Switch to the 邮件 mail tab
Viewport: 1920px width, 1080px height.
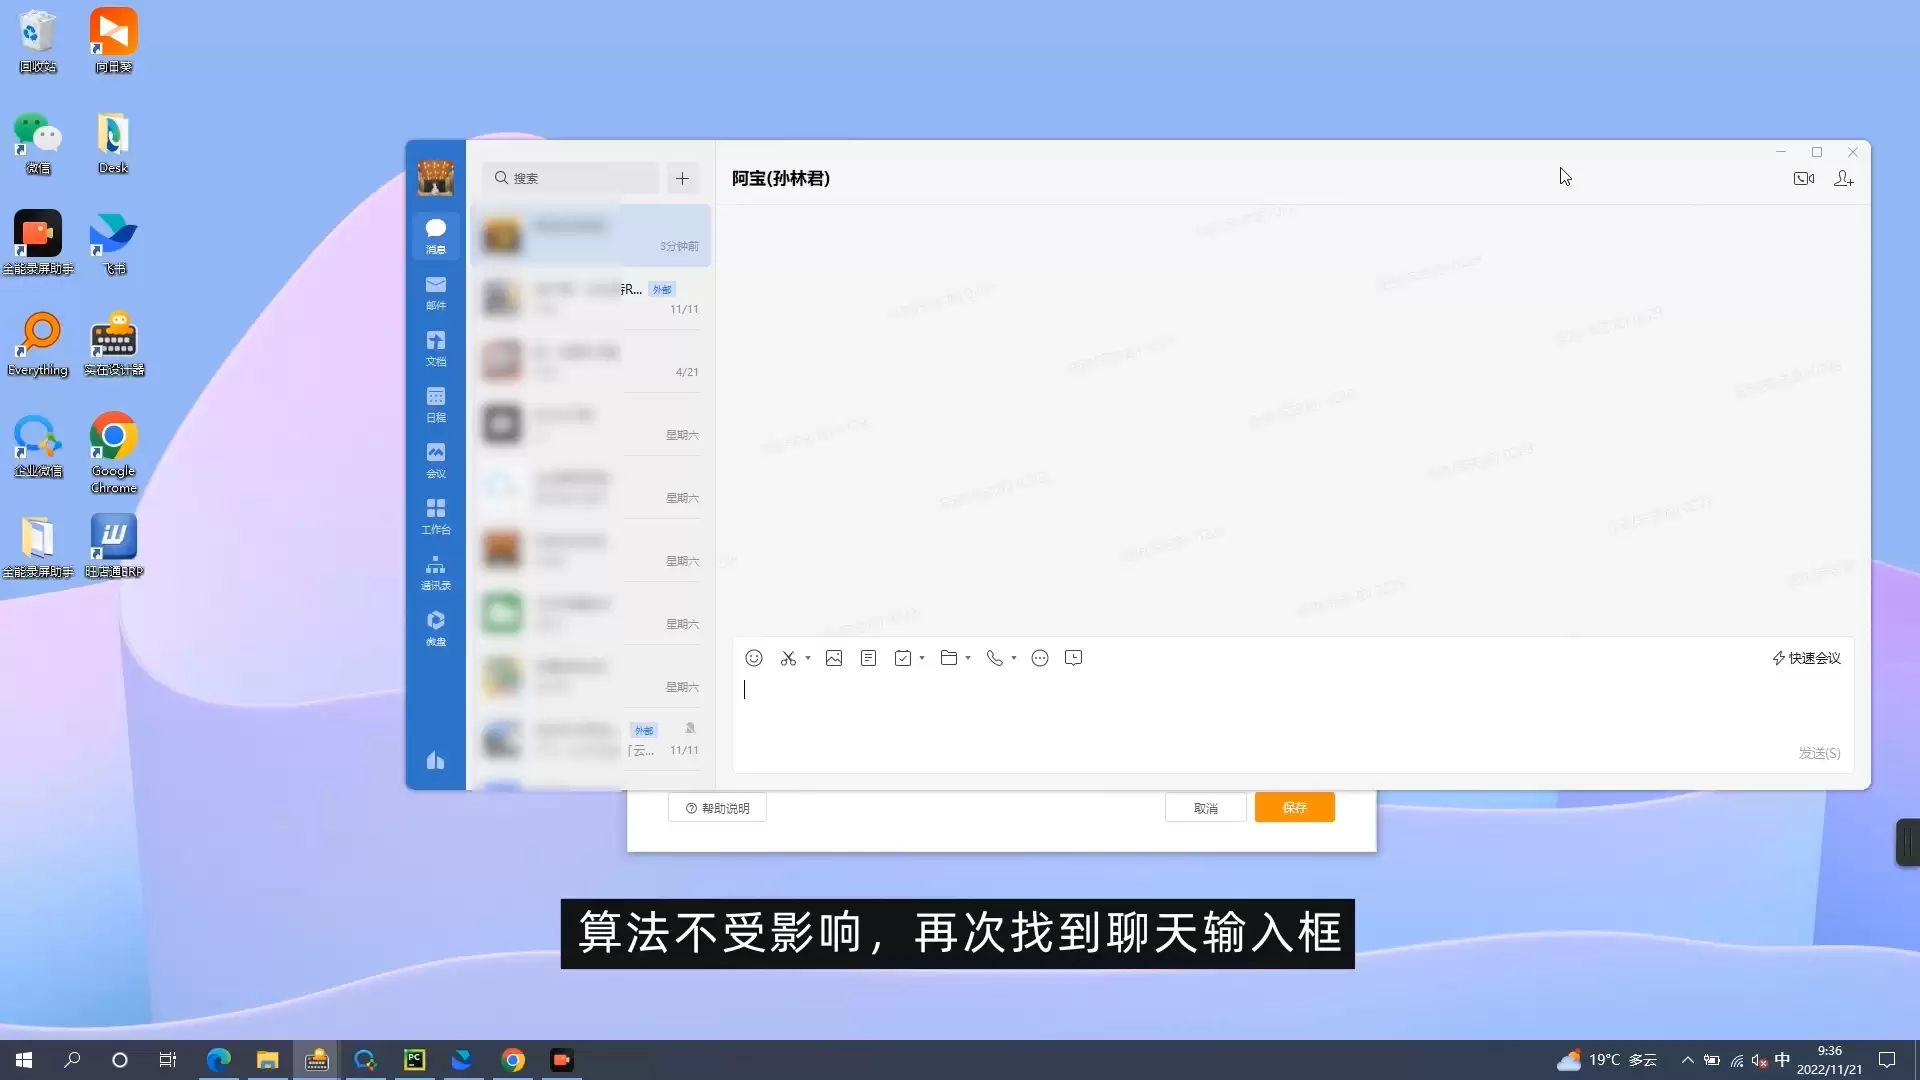[x=436, y=293]
